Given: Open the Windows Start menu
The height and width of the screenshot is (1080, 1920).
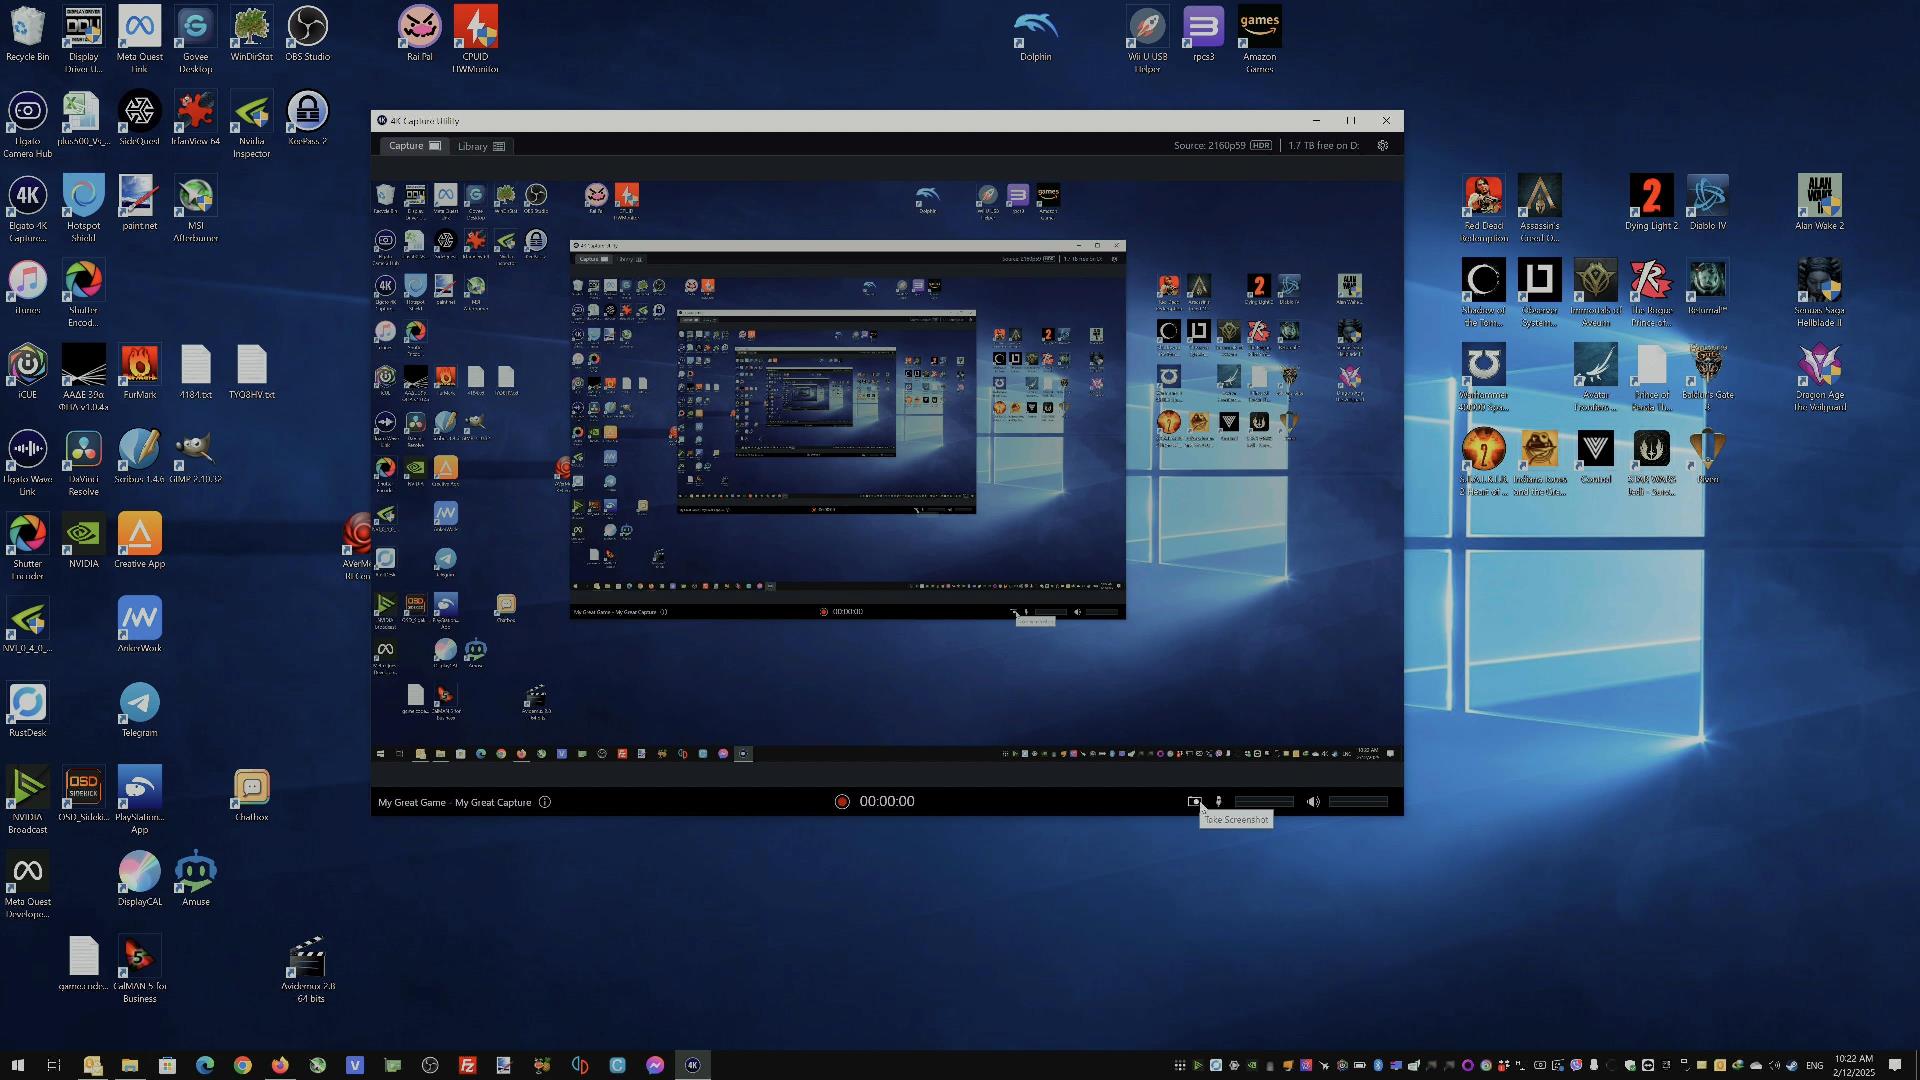Looking at the screenshot, I should pos(17,1065).
